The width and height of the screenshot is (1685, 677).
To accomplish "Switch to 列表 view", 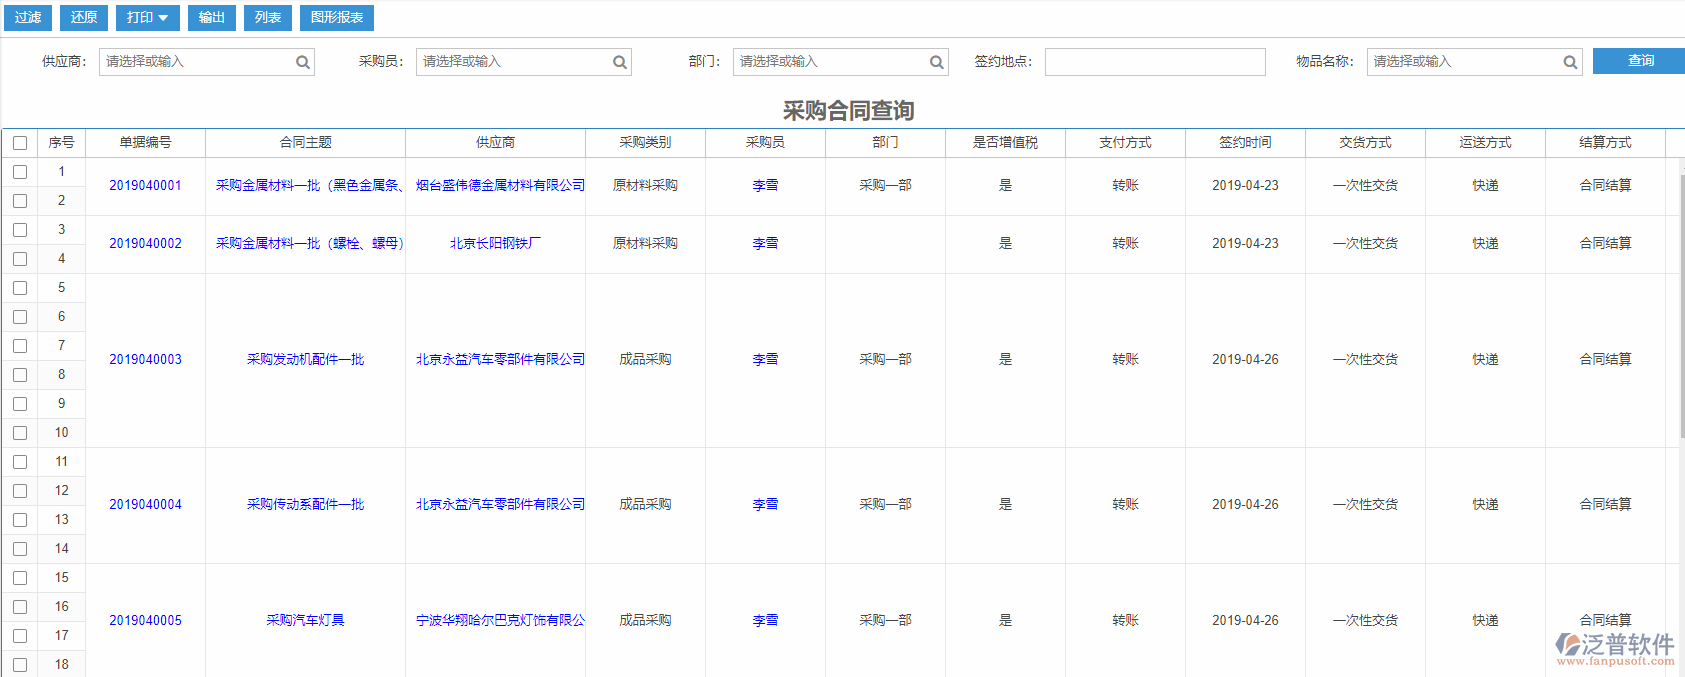I will 268,18.
